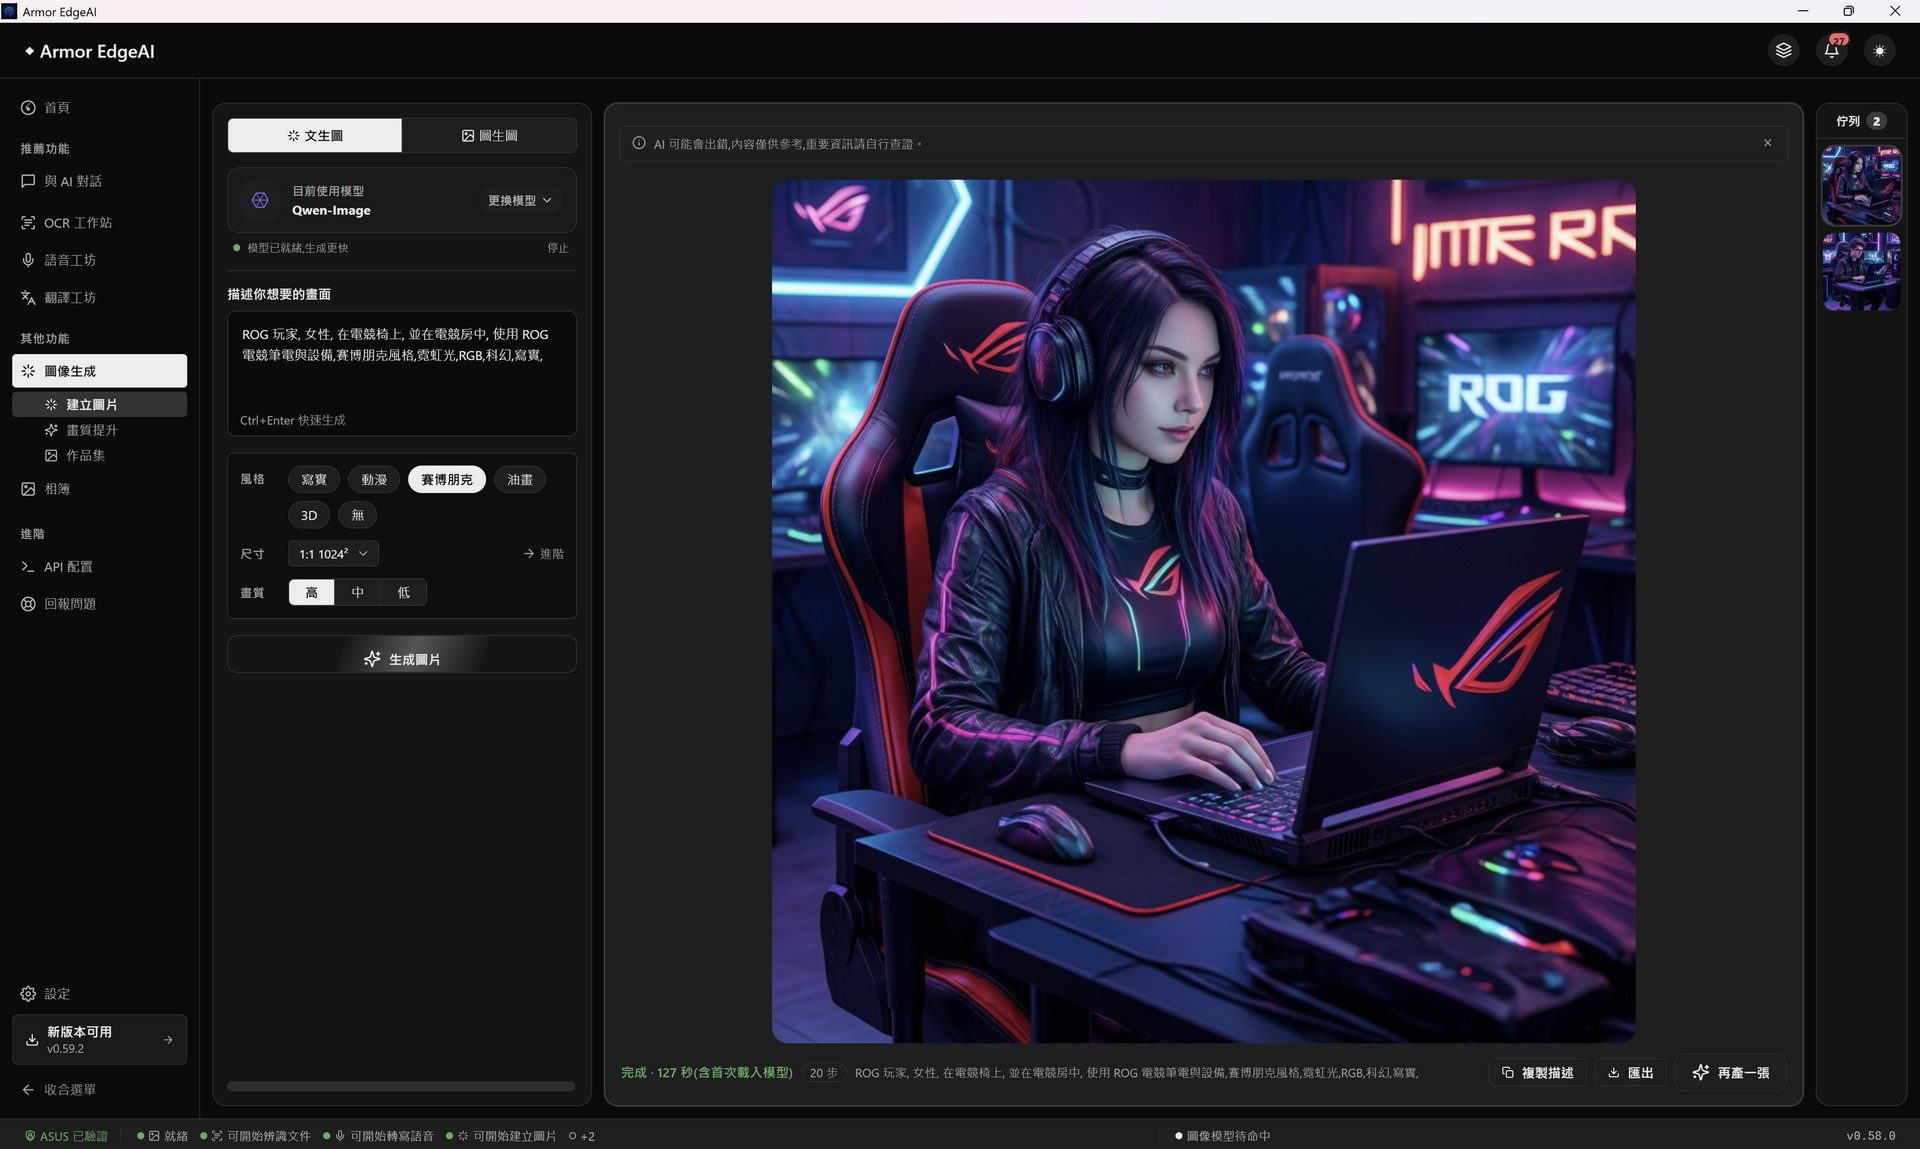Select 3D style chip
Screen dimensions: 1920x1149
point(309,516)
